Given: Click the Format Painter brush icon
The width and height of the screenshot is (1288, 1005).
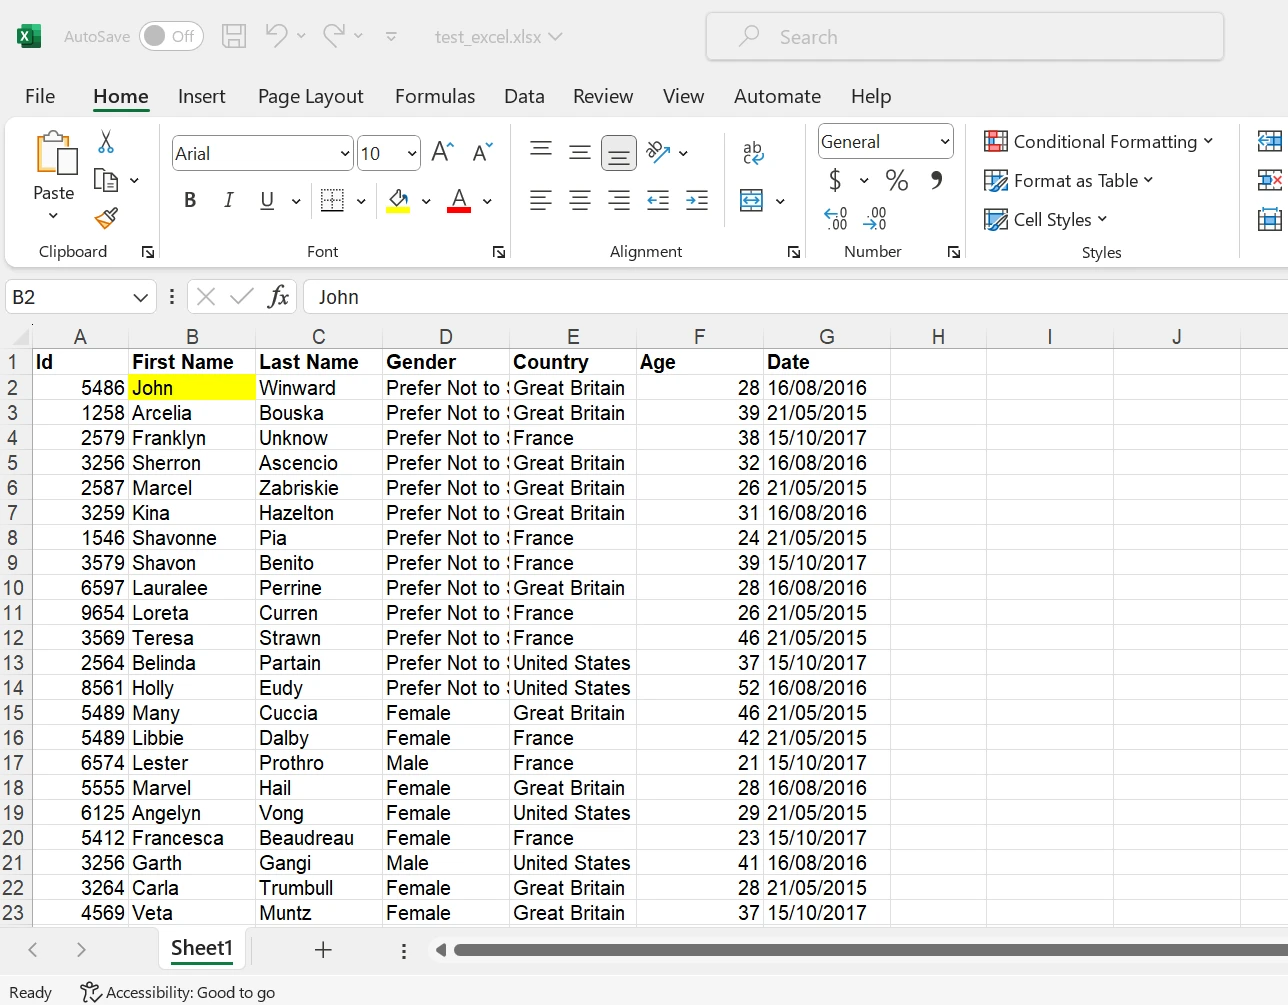Looking at the screenshot, I should (106, 217).
